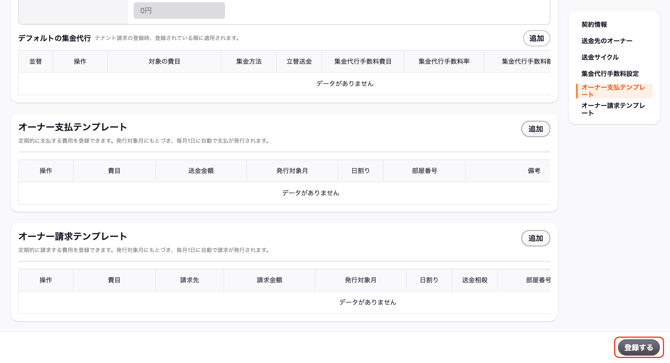
Task: Click 日割り header in the オーナー請求テンプレート table
Action: pos(429,280)
